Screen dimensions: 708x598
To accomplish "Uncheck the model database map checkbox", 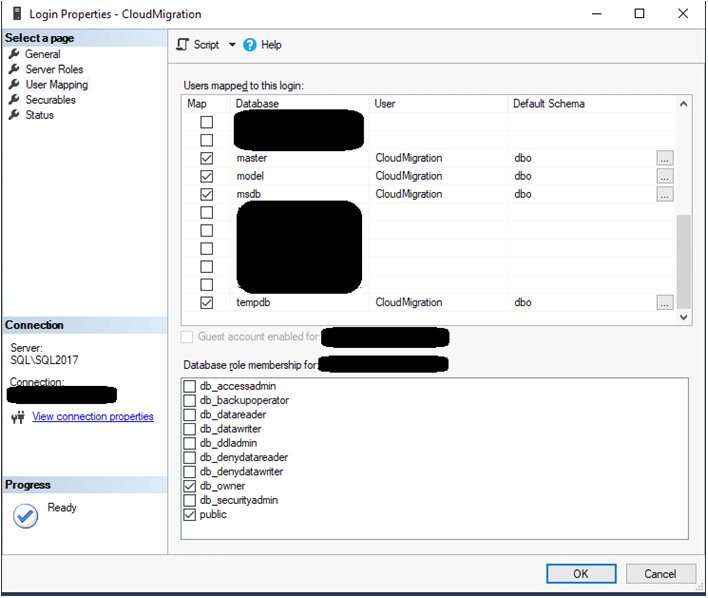I will pyautogui.click(x=206, y=176).
